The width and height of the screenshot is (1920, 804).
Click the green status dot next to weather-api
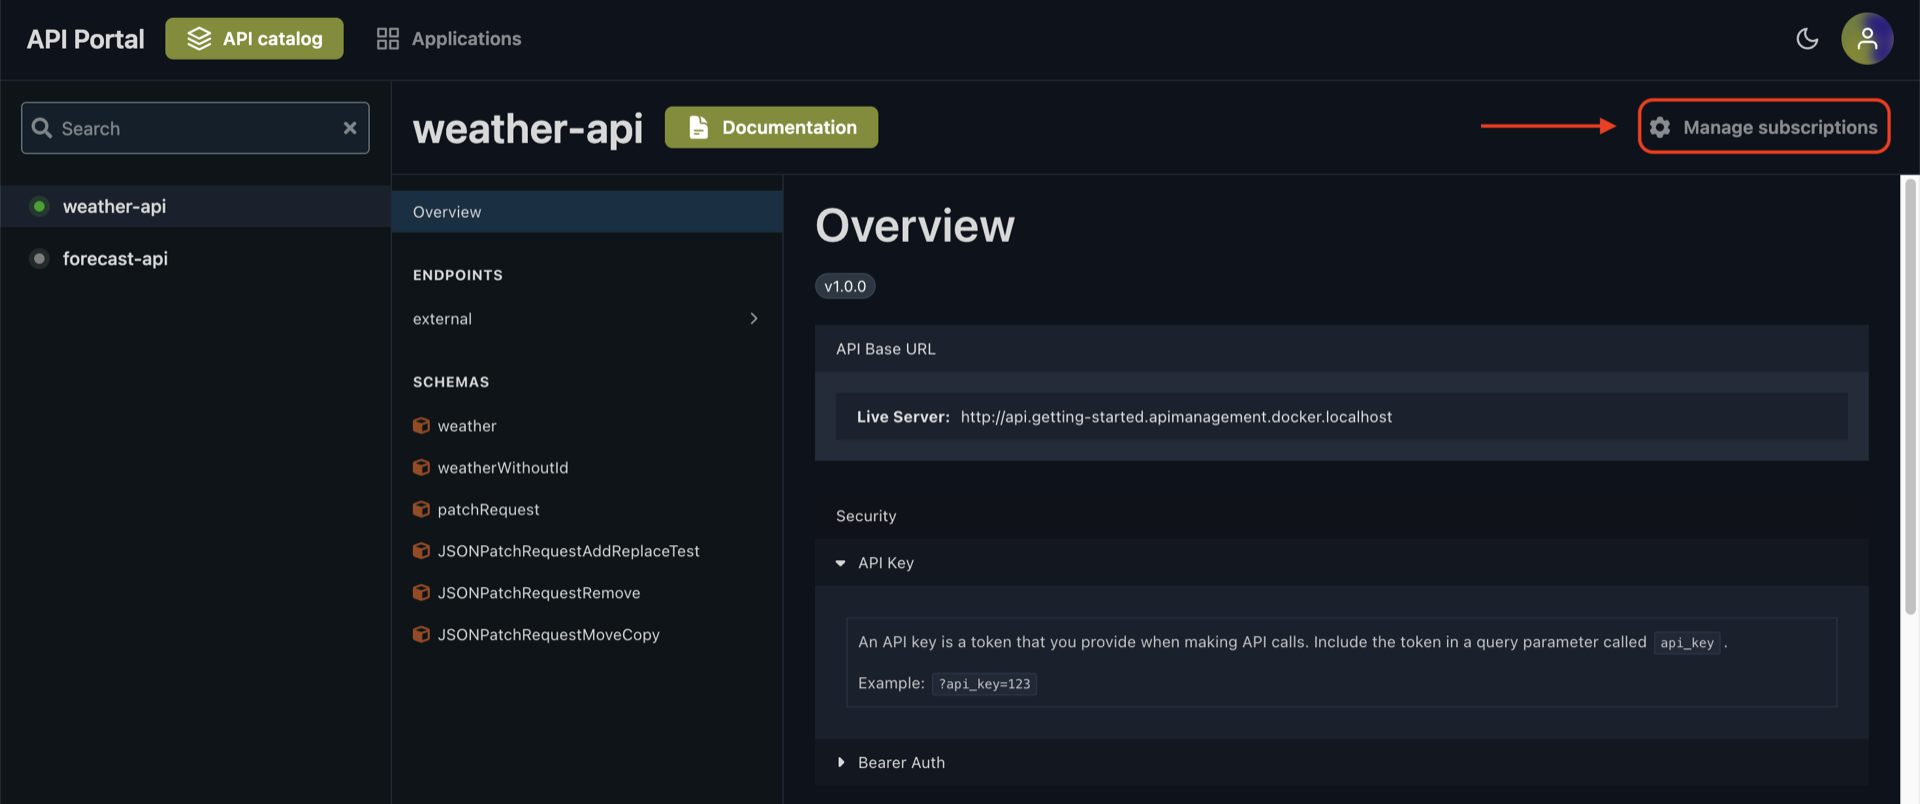39,206
